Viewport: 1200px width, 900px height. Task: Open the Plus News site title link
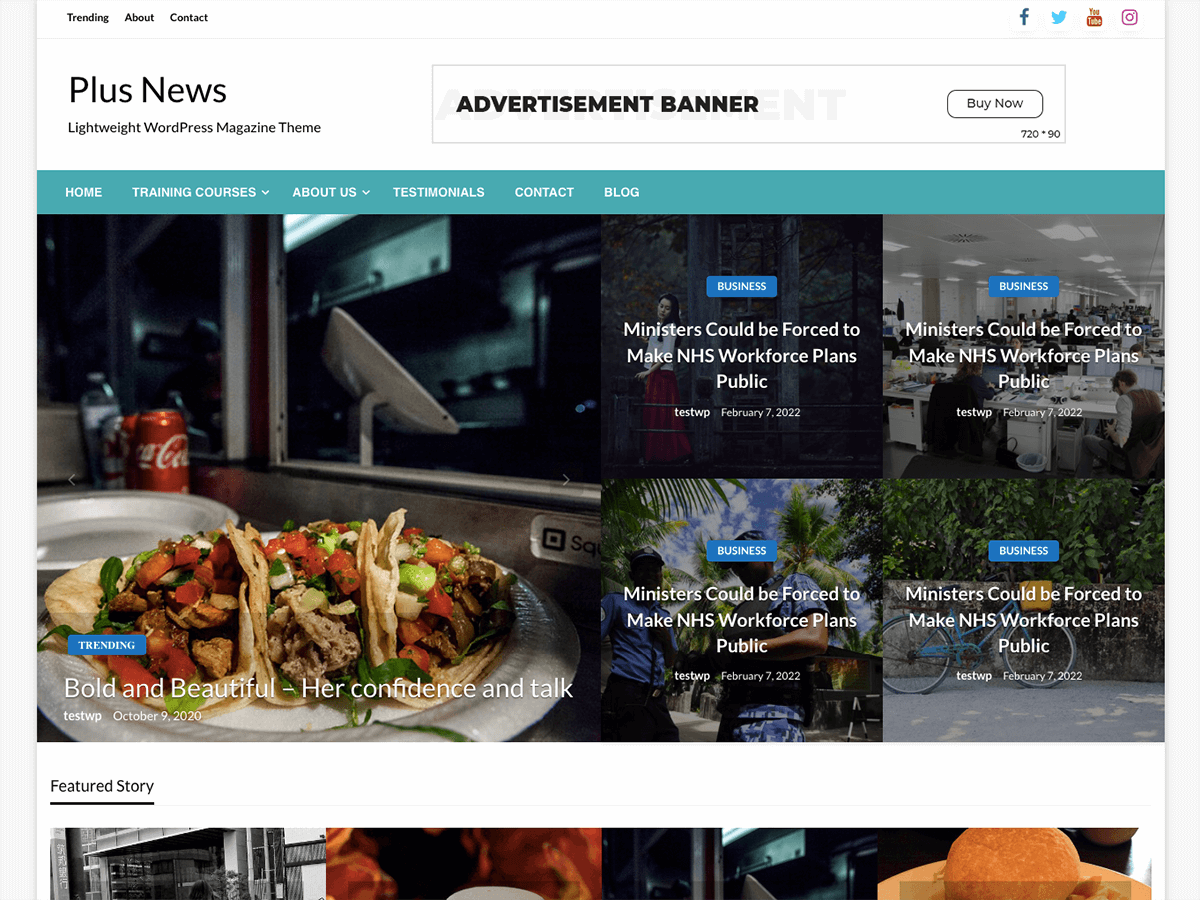[x=146, y=90]
